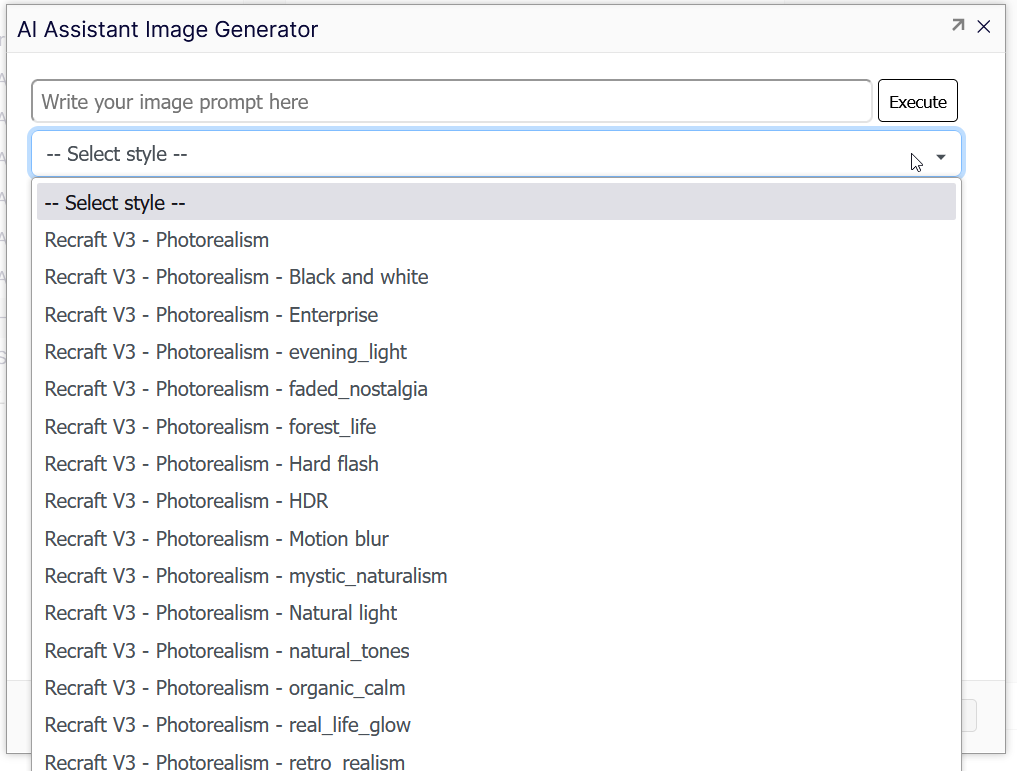The height and width of the screenshot is (771, 1017).
Task: Select the Photorealism - Enterprise style
Action: tap(496, 314)
